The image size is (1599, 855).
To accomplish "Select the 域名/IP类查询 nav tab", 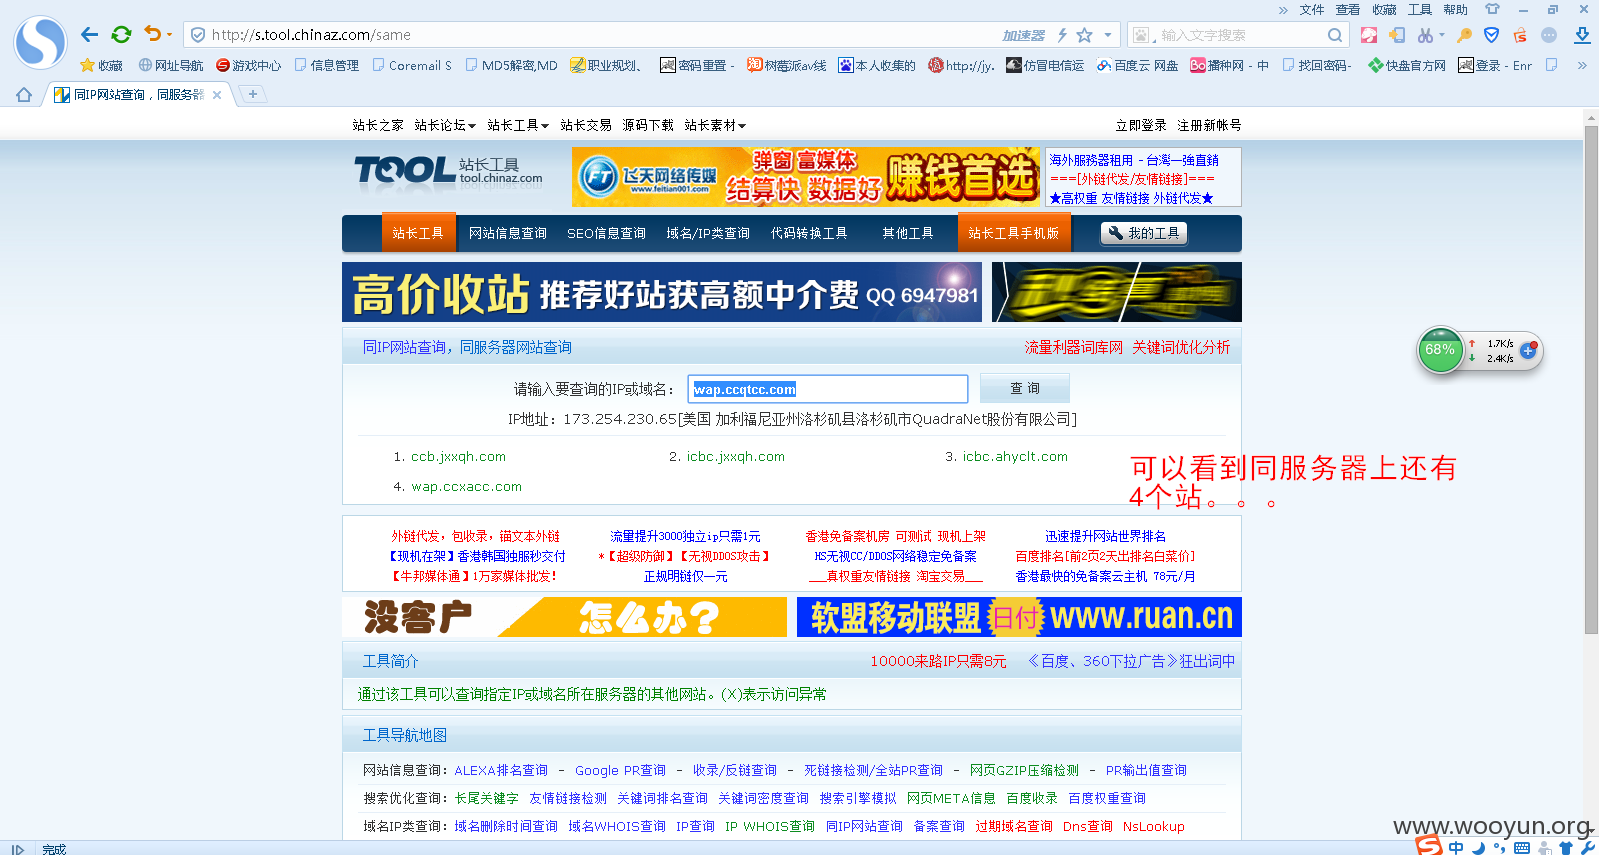I will coord(708,233).
